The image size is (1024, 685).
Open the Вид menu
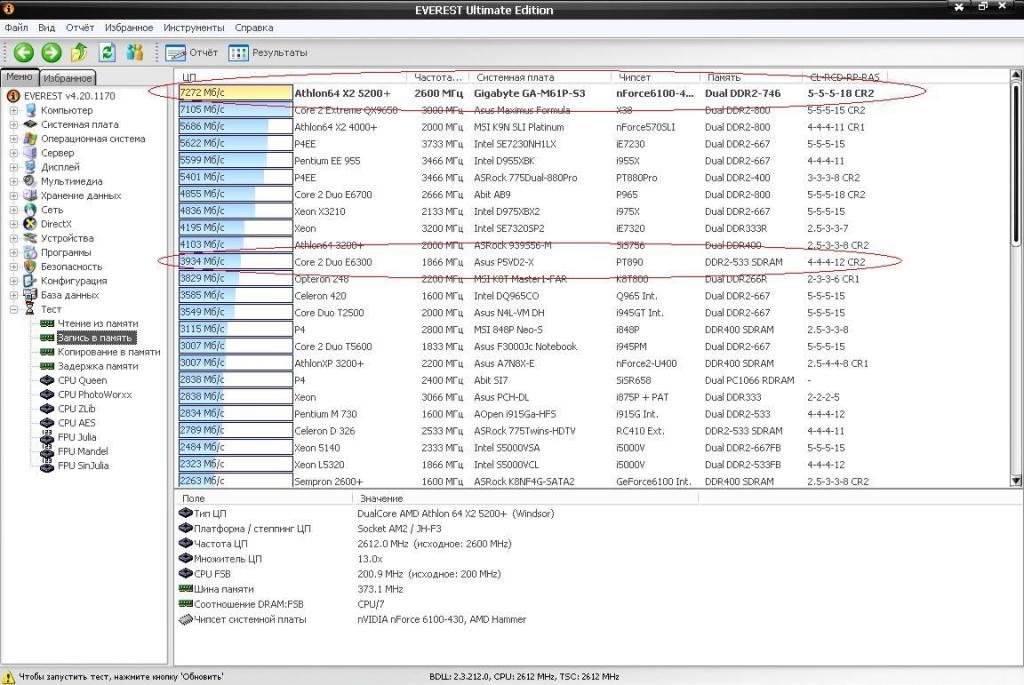[x=46, y=27]
